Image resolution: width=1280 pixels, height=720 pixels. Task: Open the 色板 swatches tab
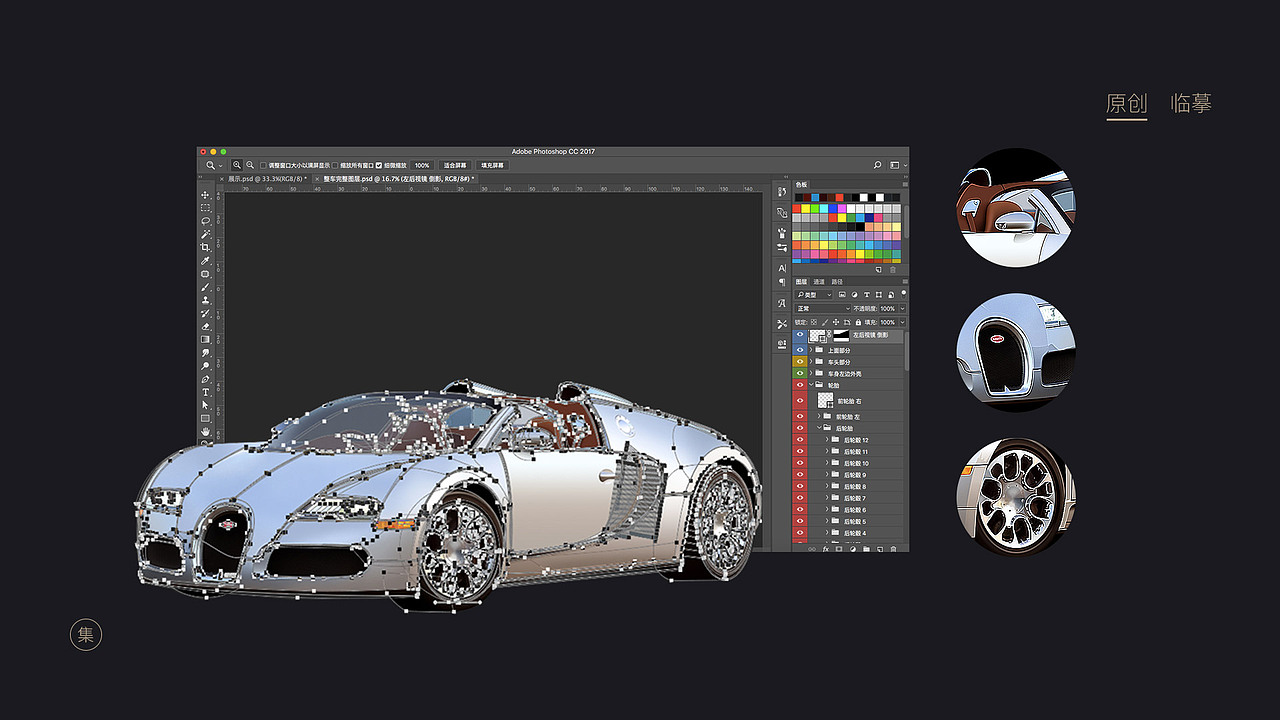click(x=801, y=185)
